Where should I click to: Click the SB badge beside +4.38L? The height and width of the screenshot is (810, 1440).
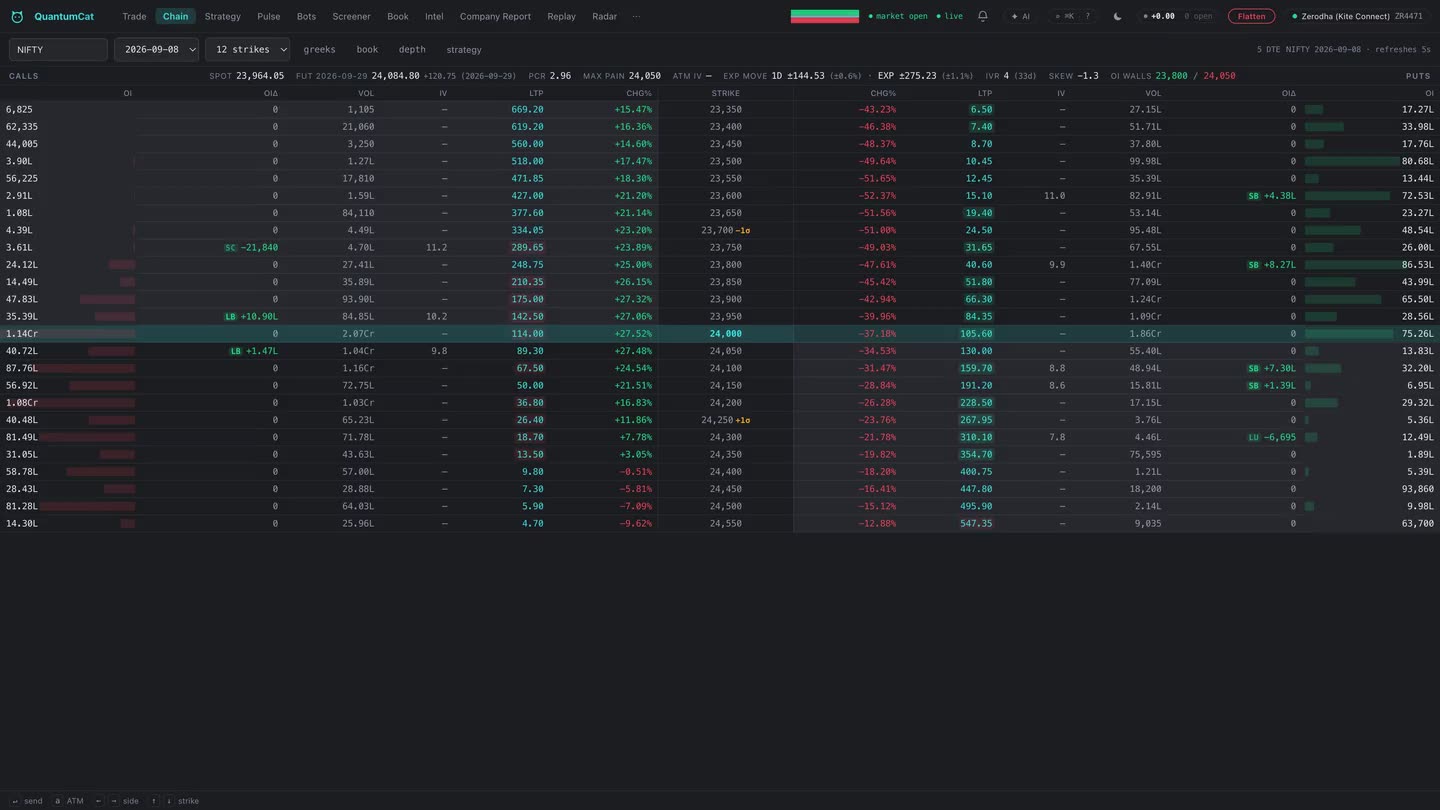click(x=1253, y=196)
